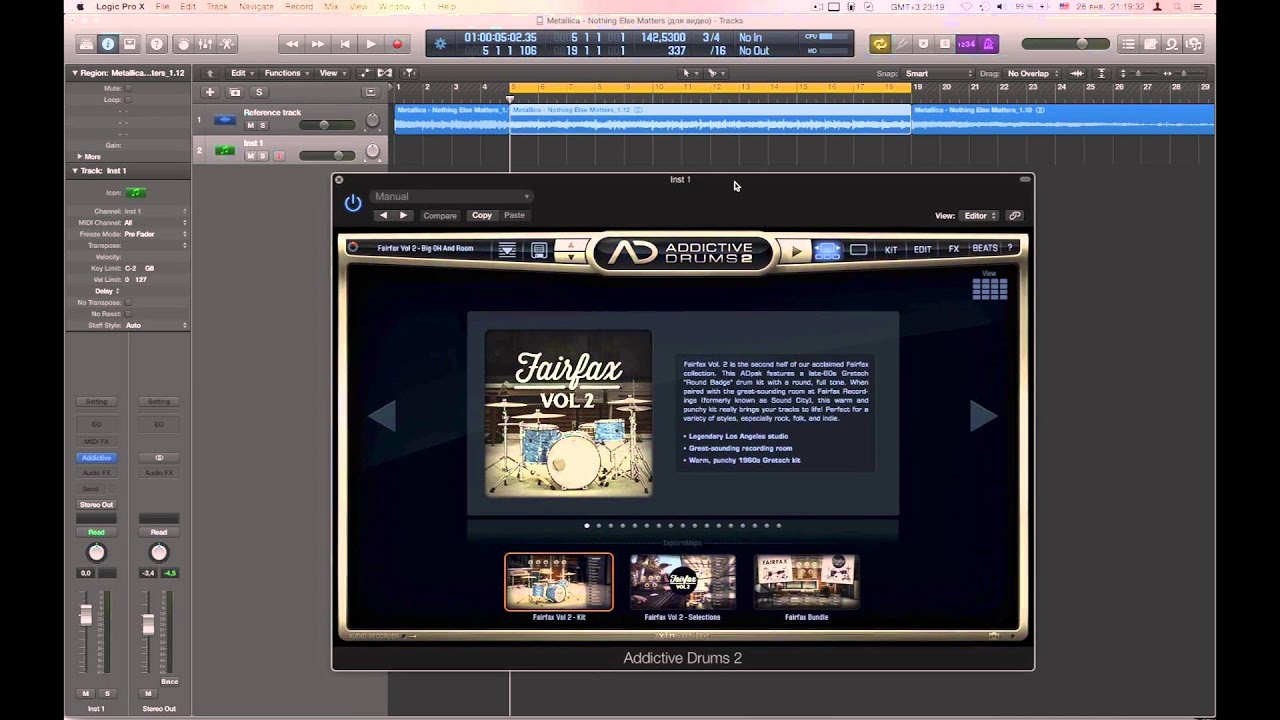Collapse the Track Inst 1 inspector

(x=74, y=171)
